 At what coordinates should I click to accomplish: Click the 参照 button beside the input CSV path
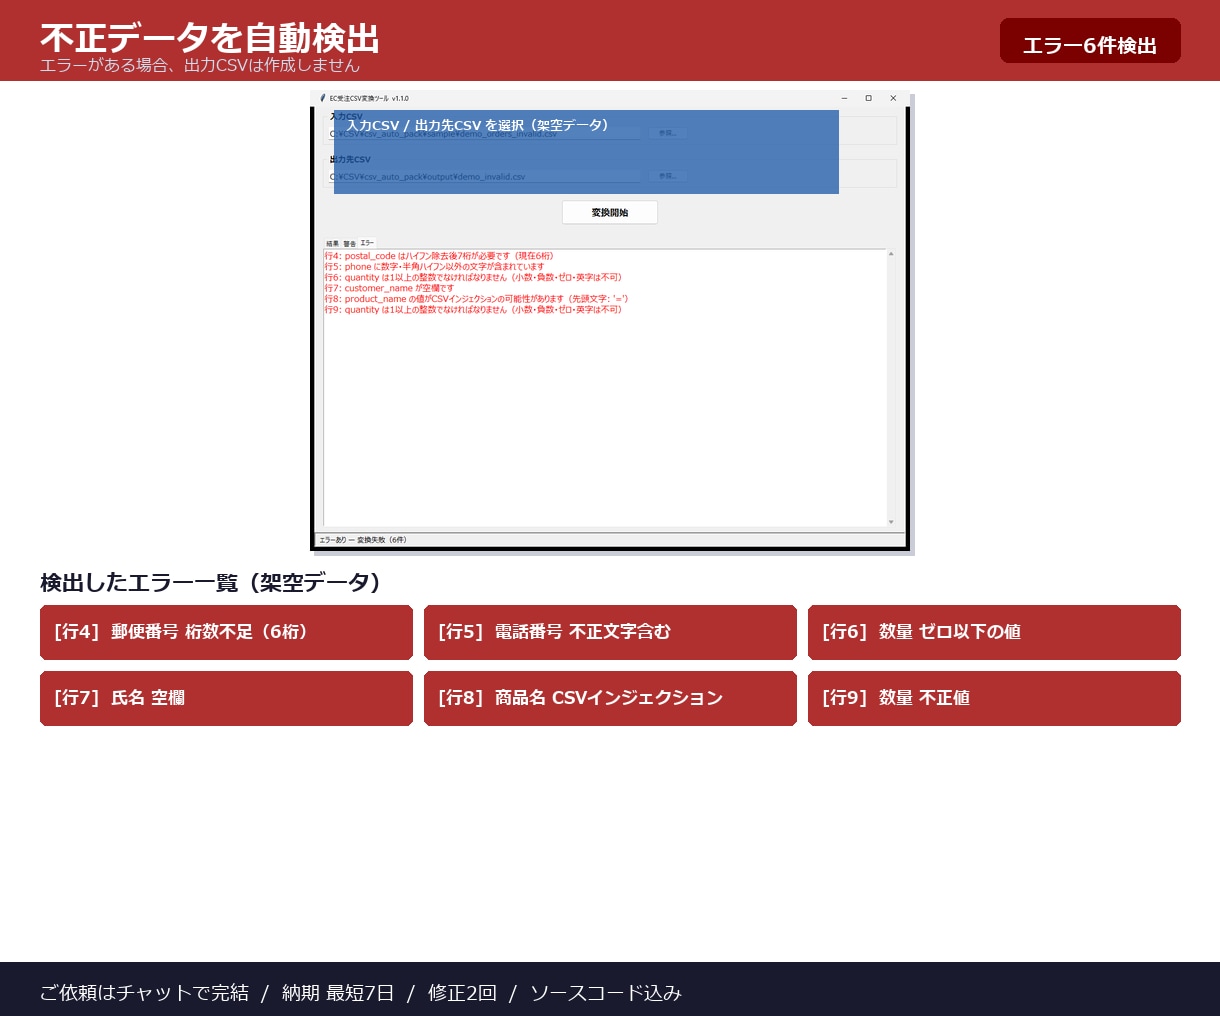coord(667,133)
